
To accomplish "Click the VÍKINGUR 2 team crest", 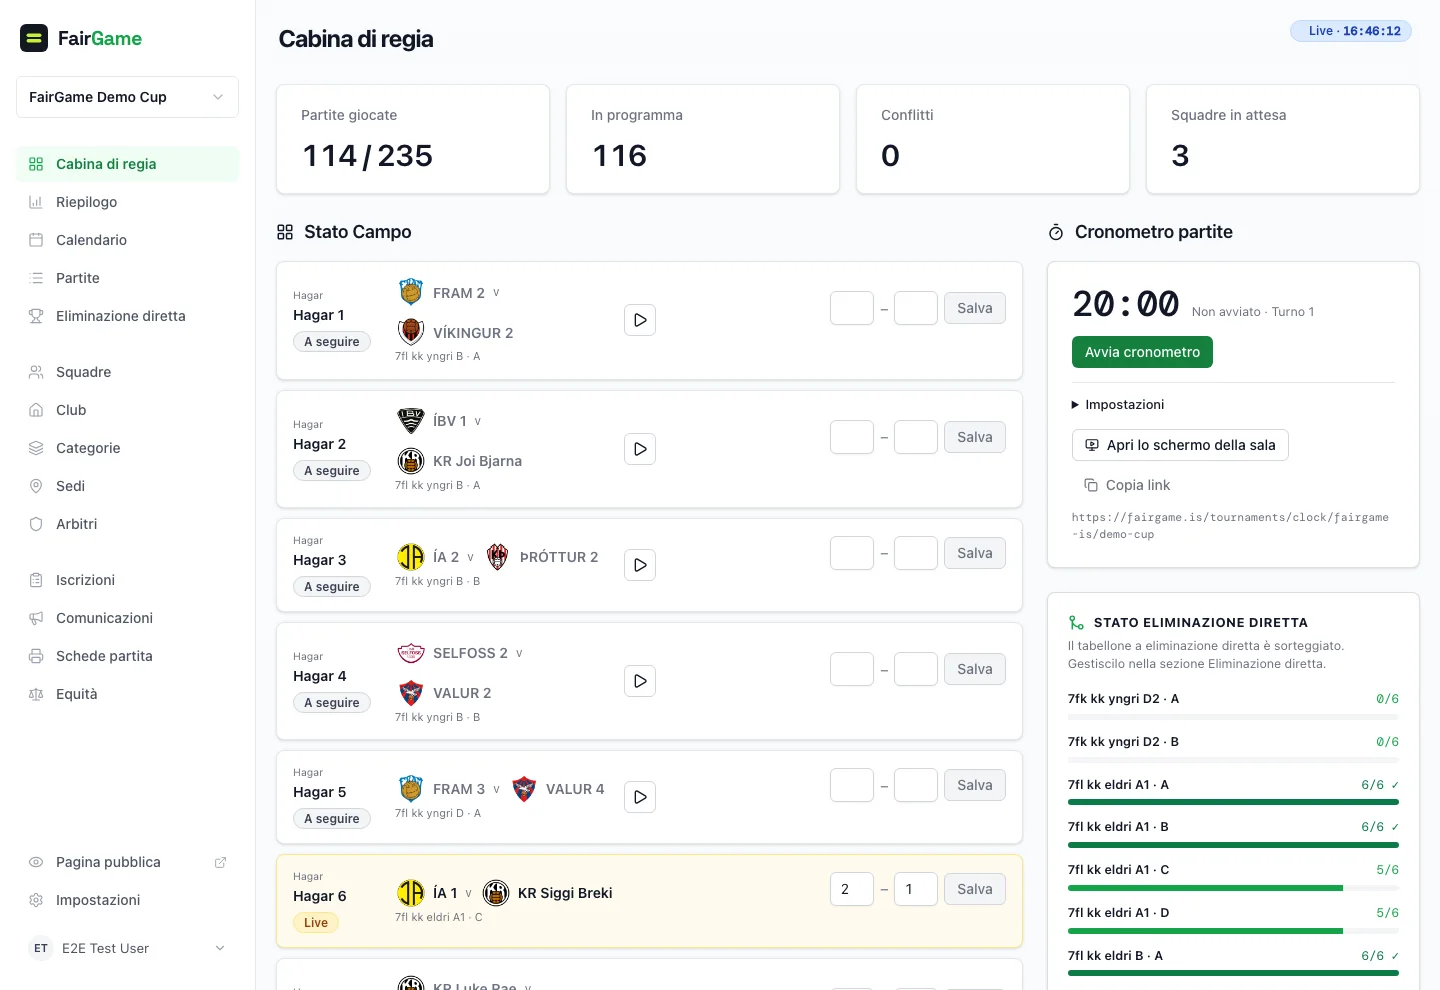I will coord(411,332).
